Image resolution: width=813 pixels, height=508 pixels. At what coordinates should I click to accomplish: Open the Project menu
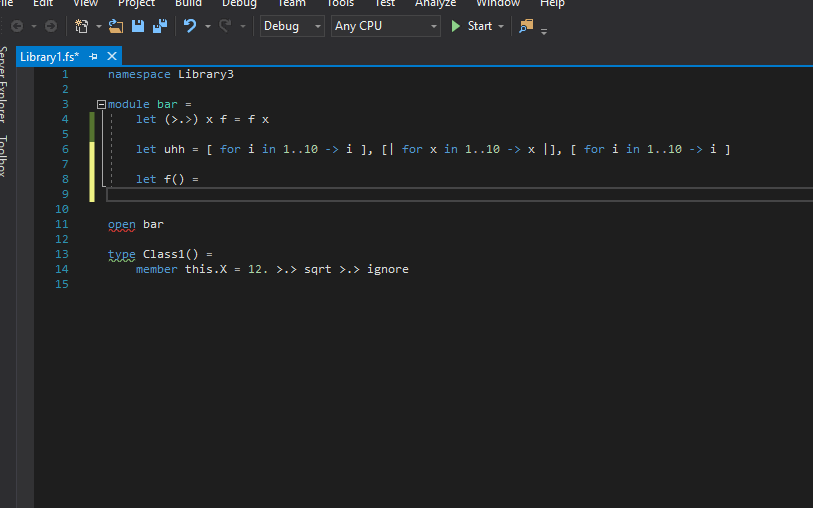coord(136,3)
